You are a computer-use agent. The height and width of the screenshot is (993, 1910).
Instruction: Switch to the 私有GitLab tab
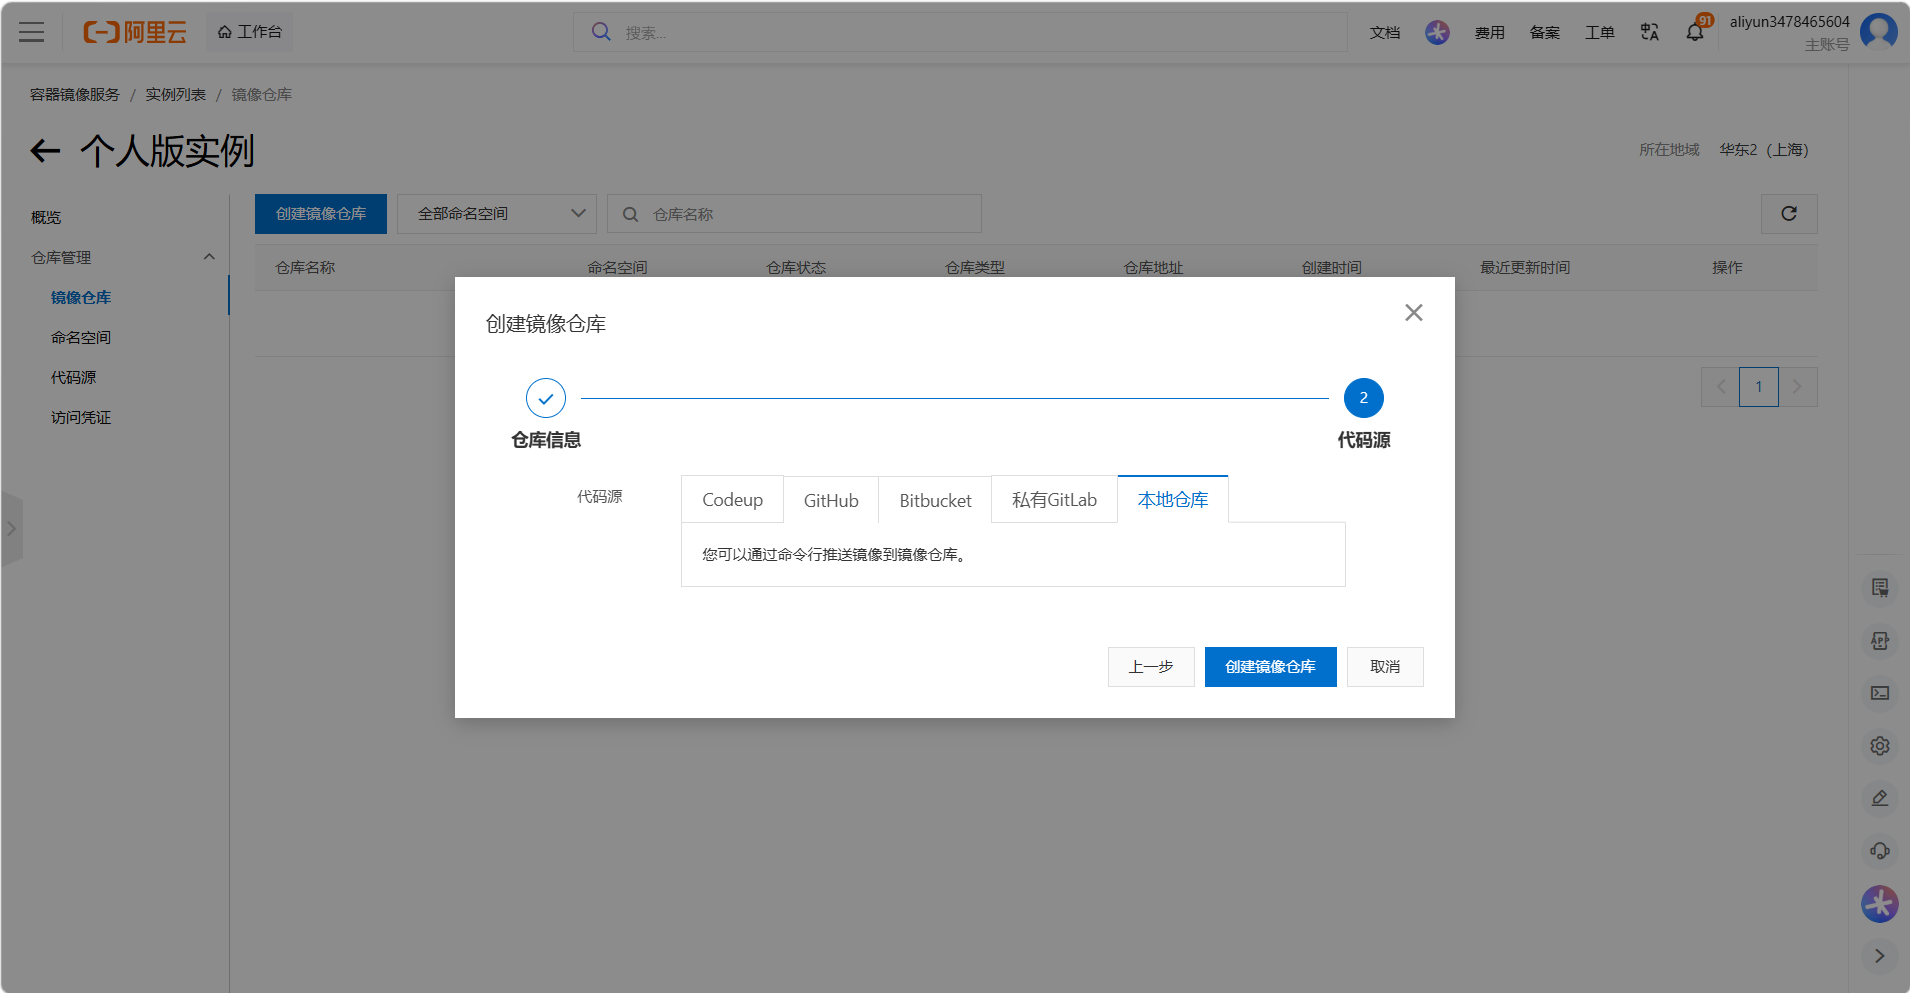tap(1054, 500)
